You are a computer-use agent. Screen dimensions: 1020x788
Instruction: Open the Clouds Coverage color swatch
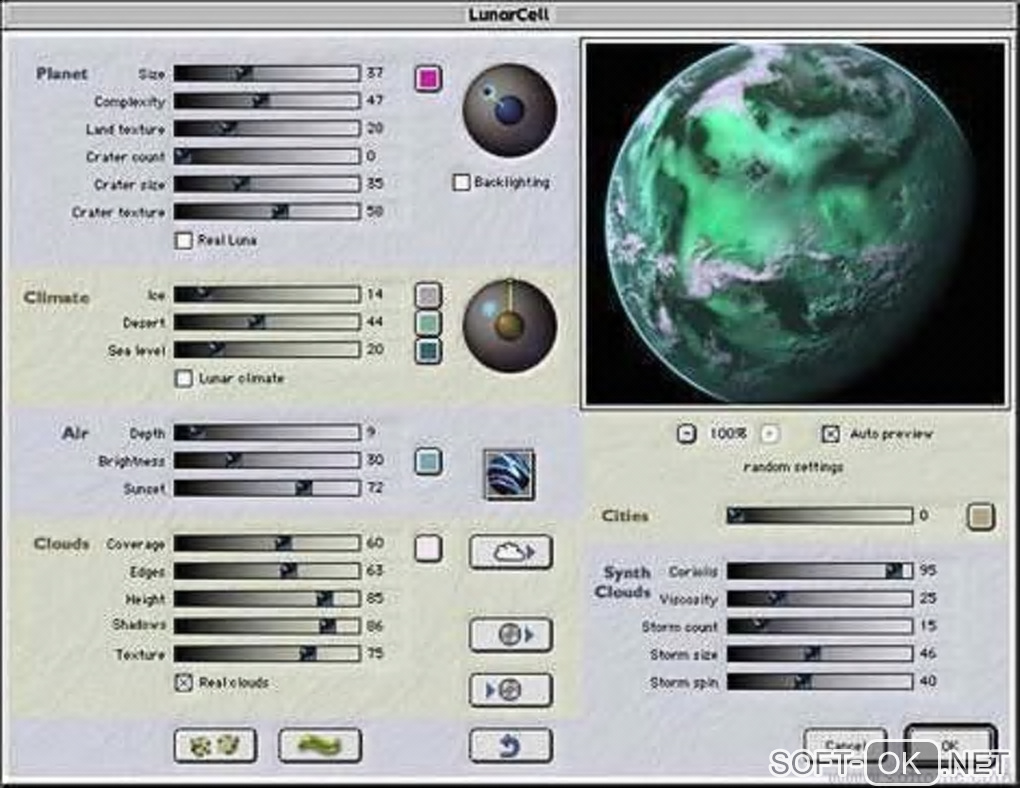click(x=428, y=548)
